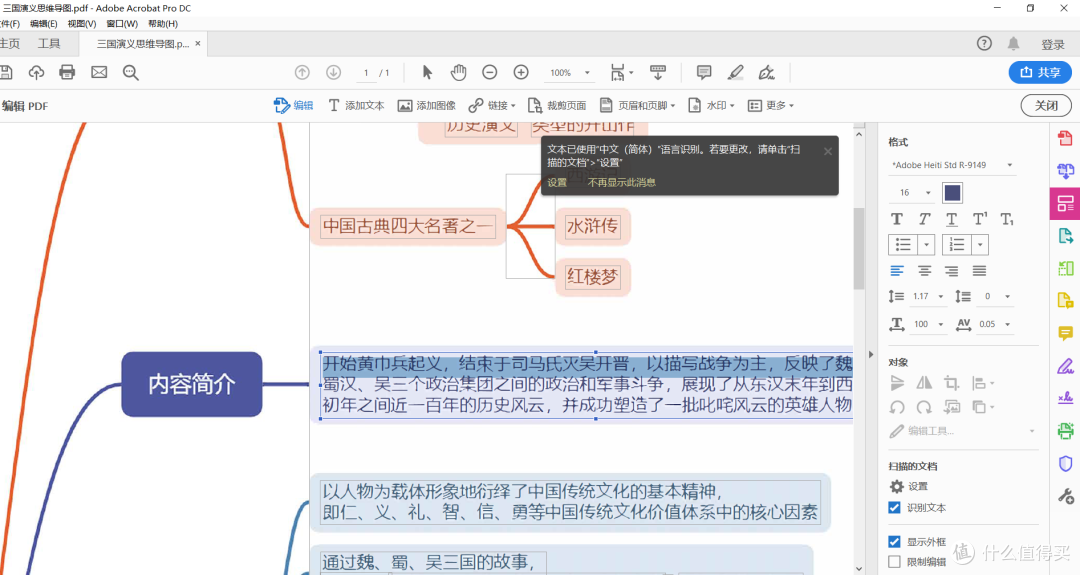Dismiss the language notification popup
The image size is (1080, 575).
pyautogui.click(x=828, y=151)
